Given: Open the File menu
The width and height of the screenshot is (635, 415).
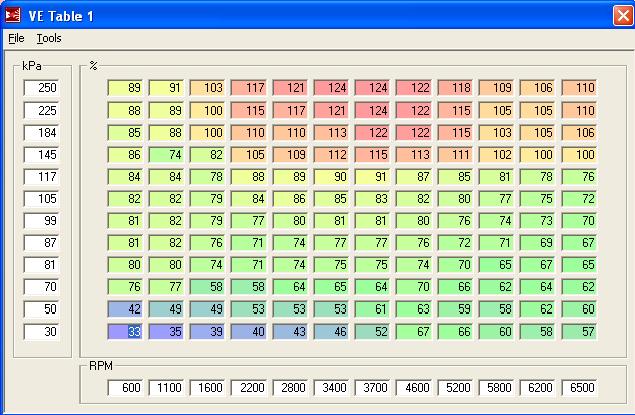Looking at the screenshot, I should pyautogui.click(x=16, y=38).
